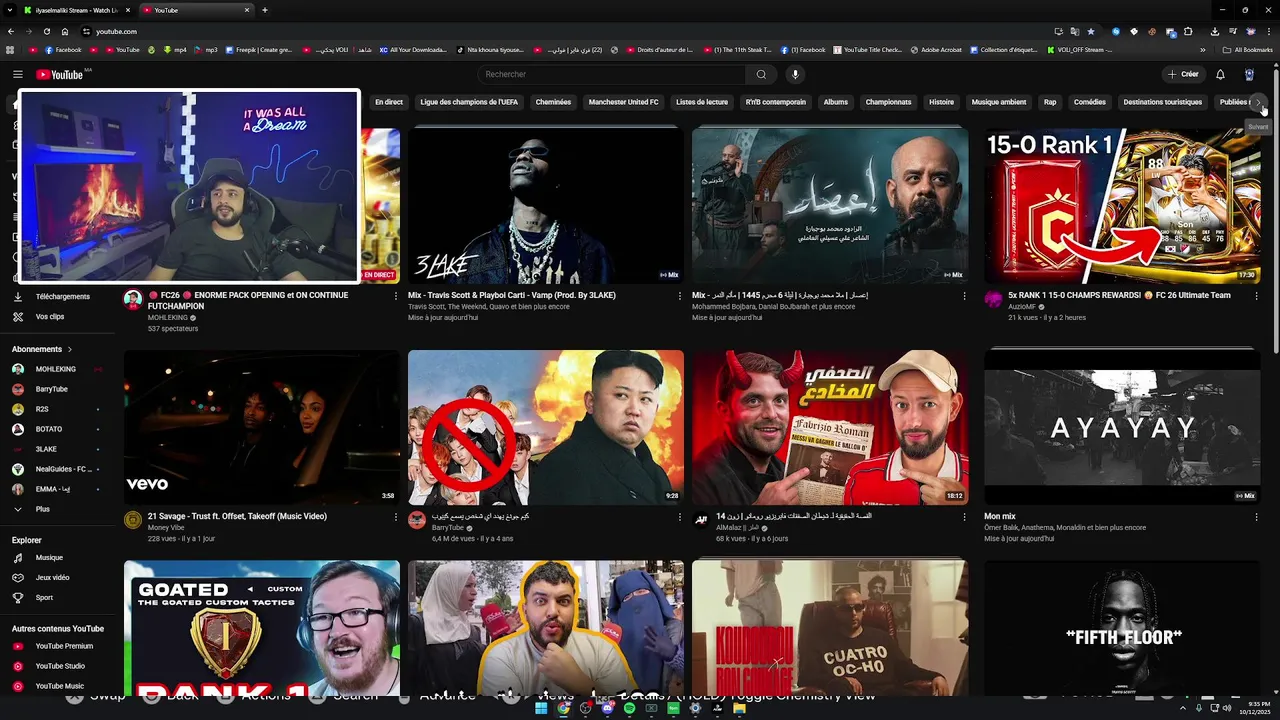The image size is (1280, 720).
Task: Select the Listes de lecture chip
Action: pos(702,102)
